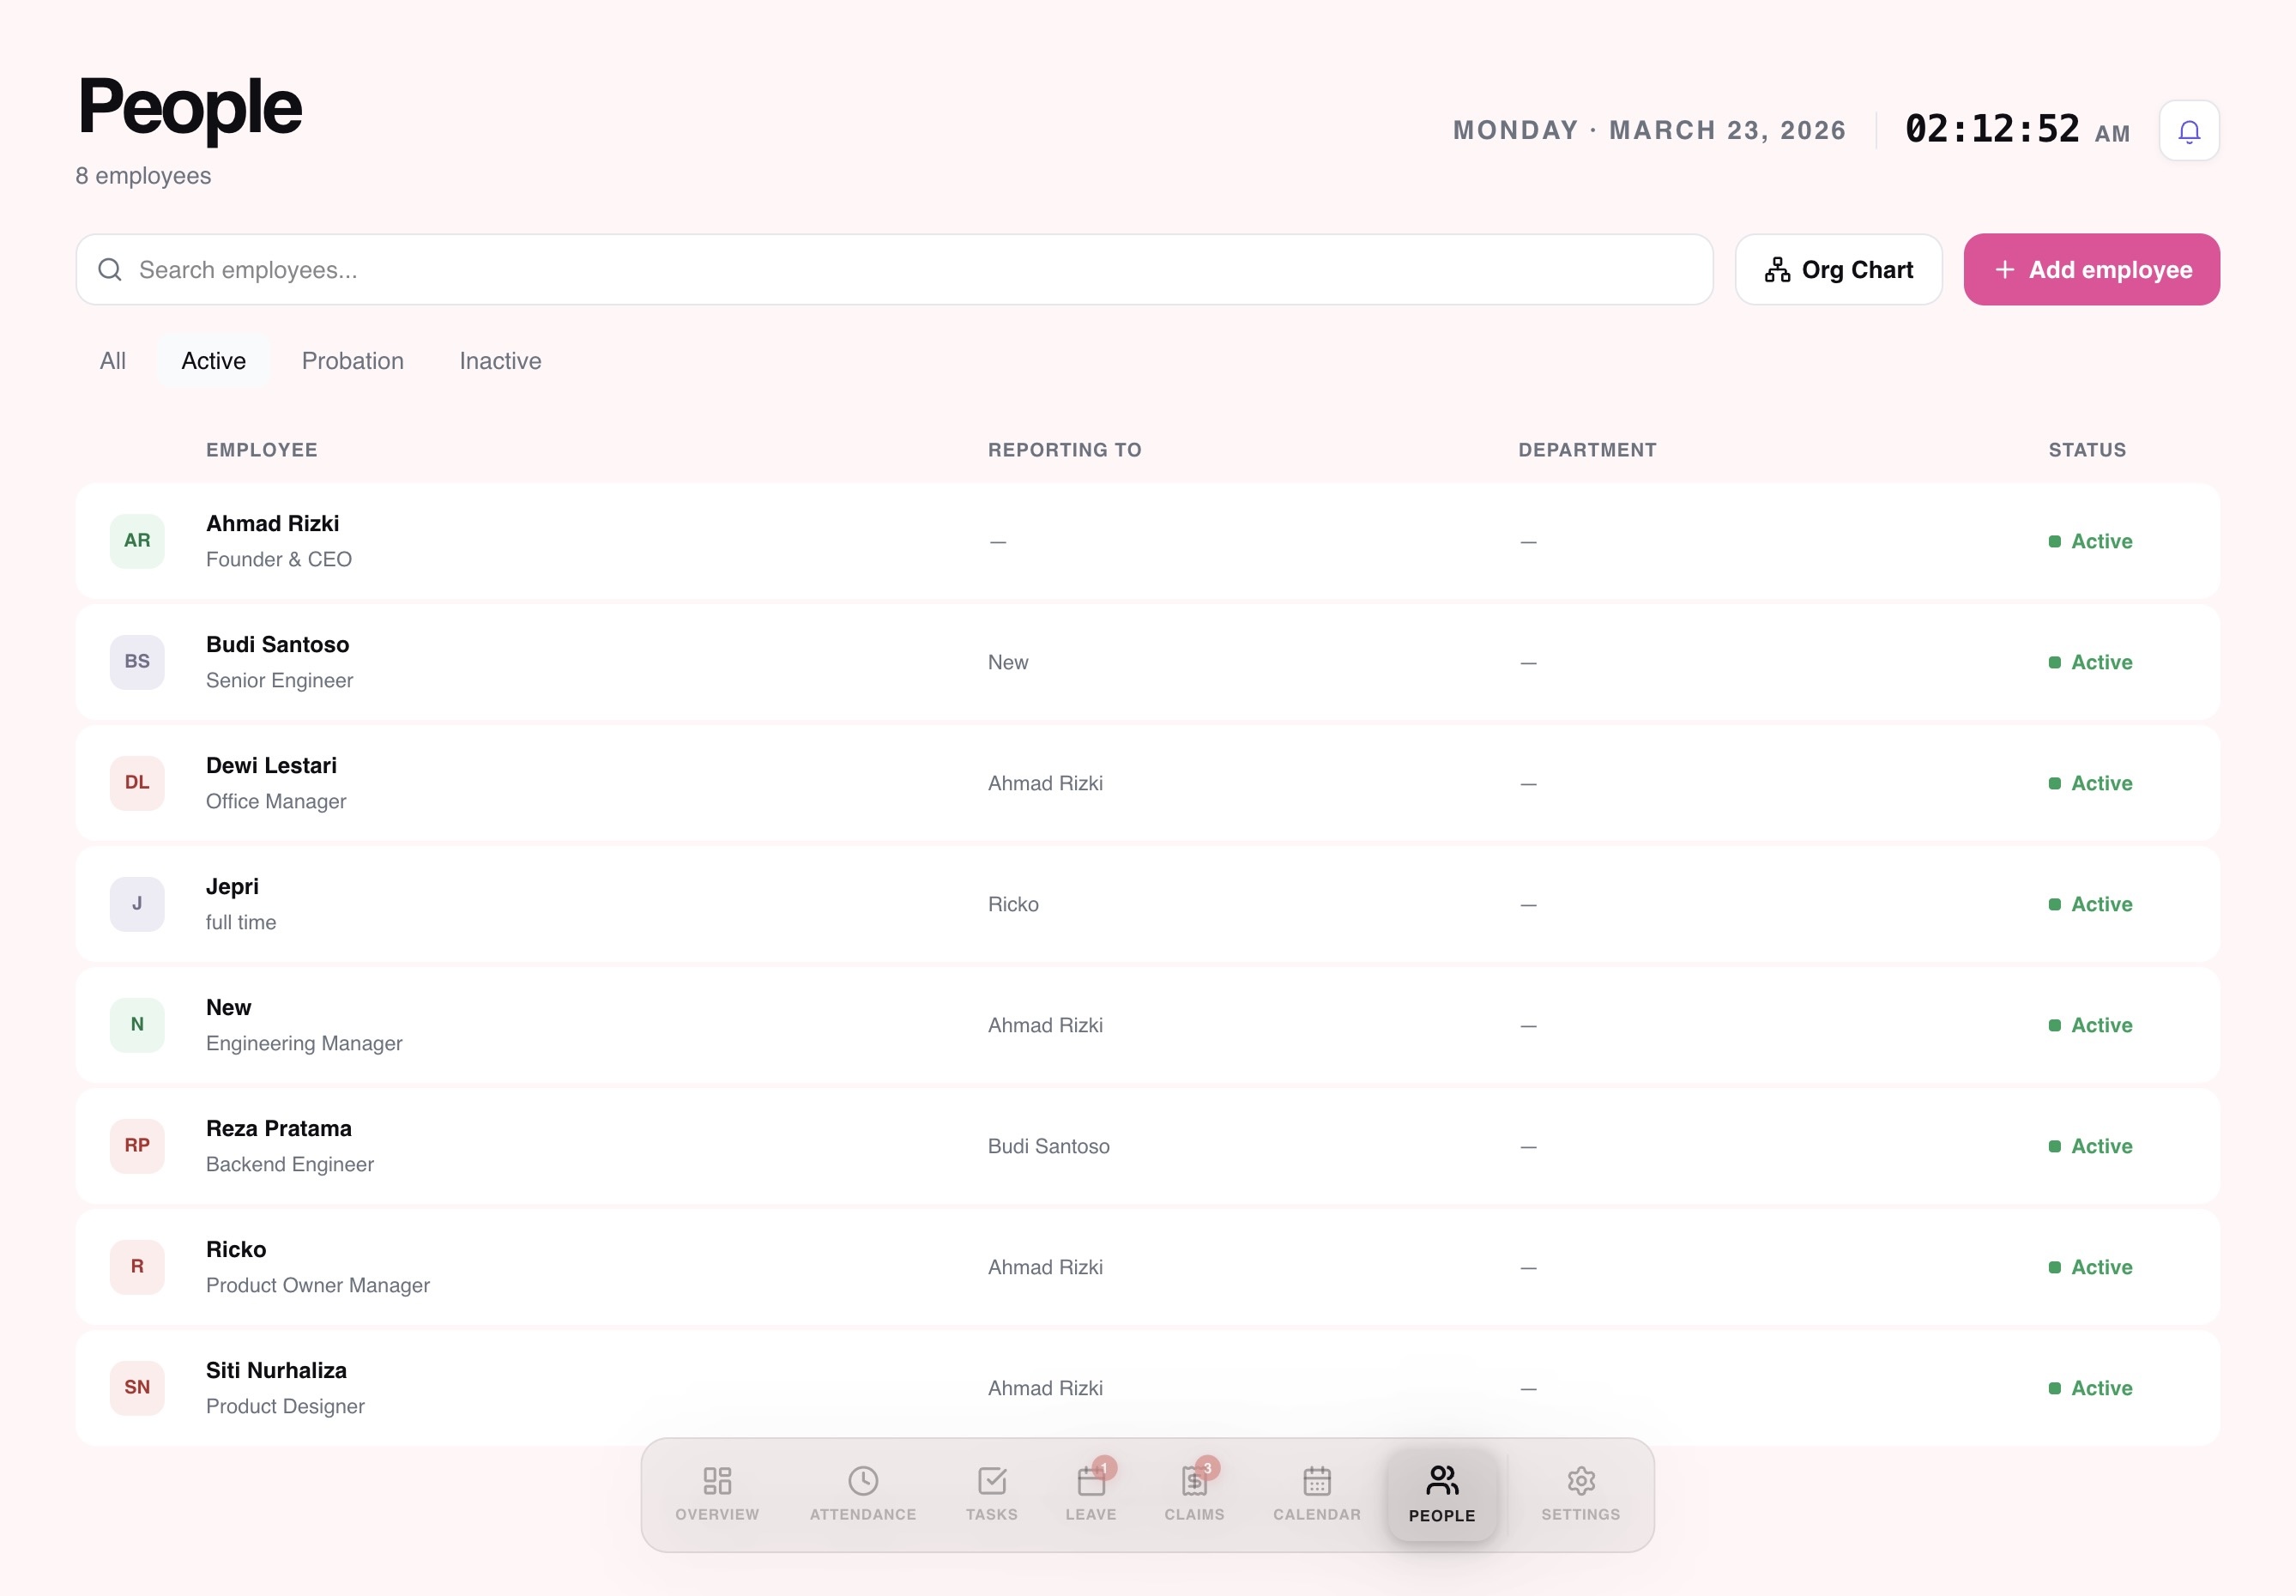Open the Calendar icon in bottom nav
2296x1596 pixels.
pyautogui.click(x=1316, y=1481)
